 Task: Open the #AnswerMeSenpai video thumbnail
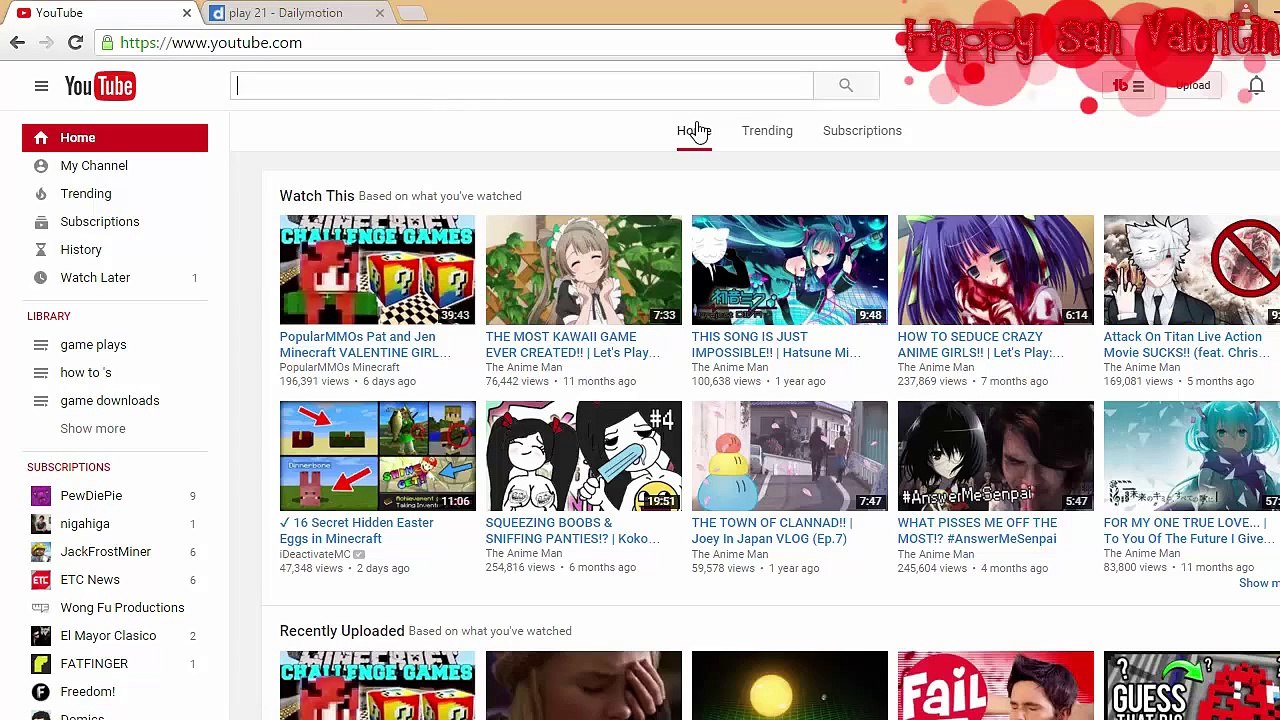(996, 456)
